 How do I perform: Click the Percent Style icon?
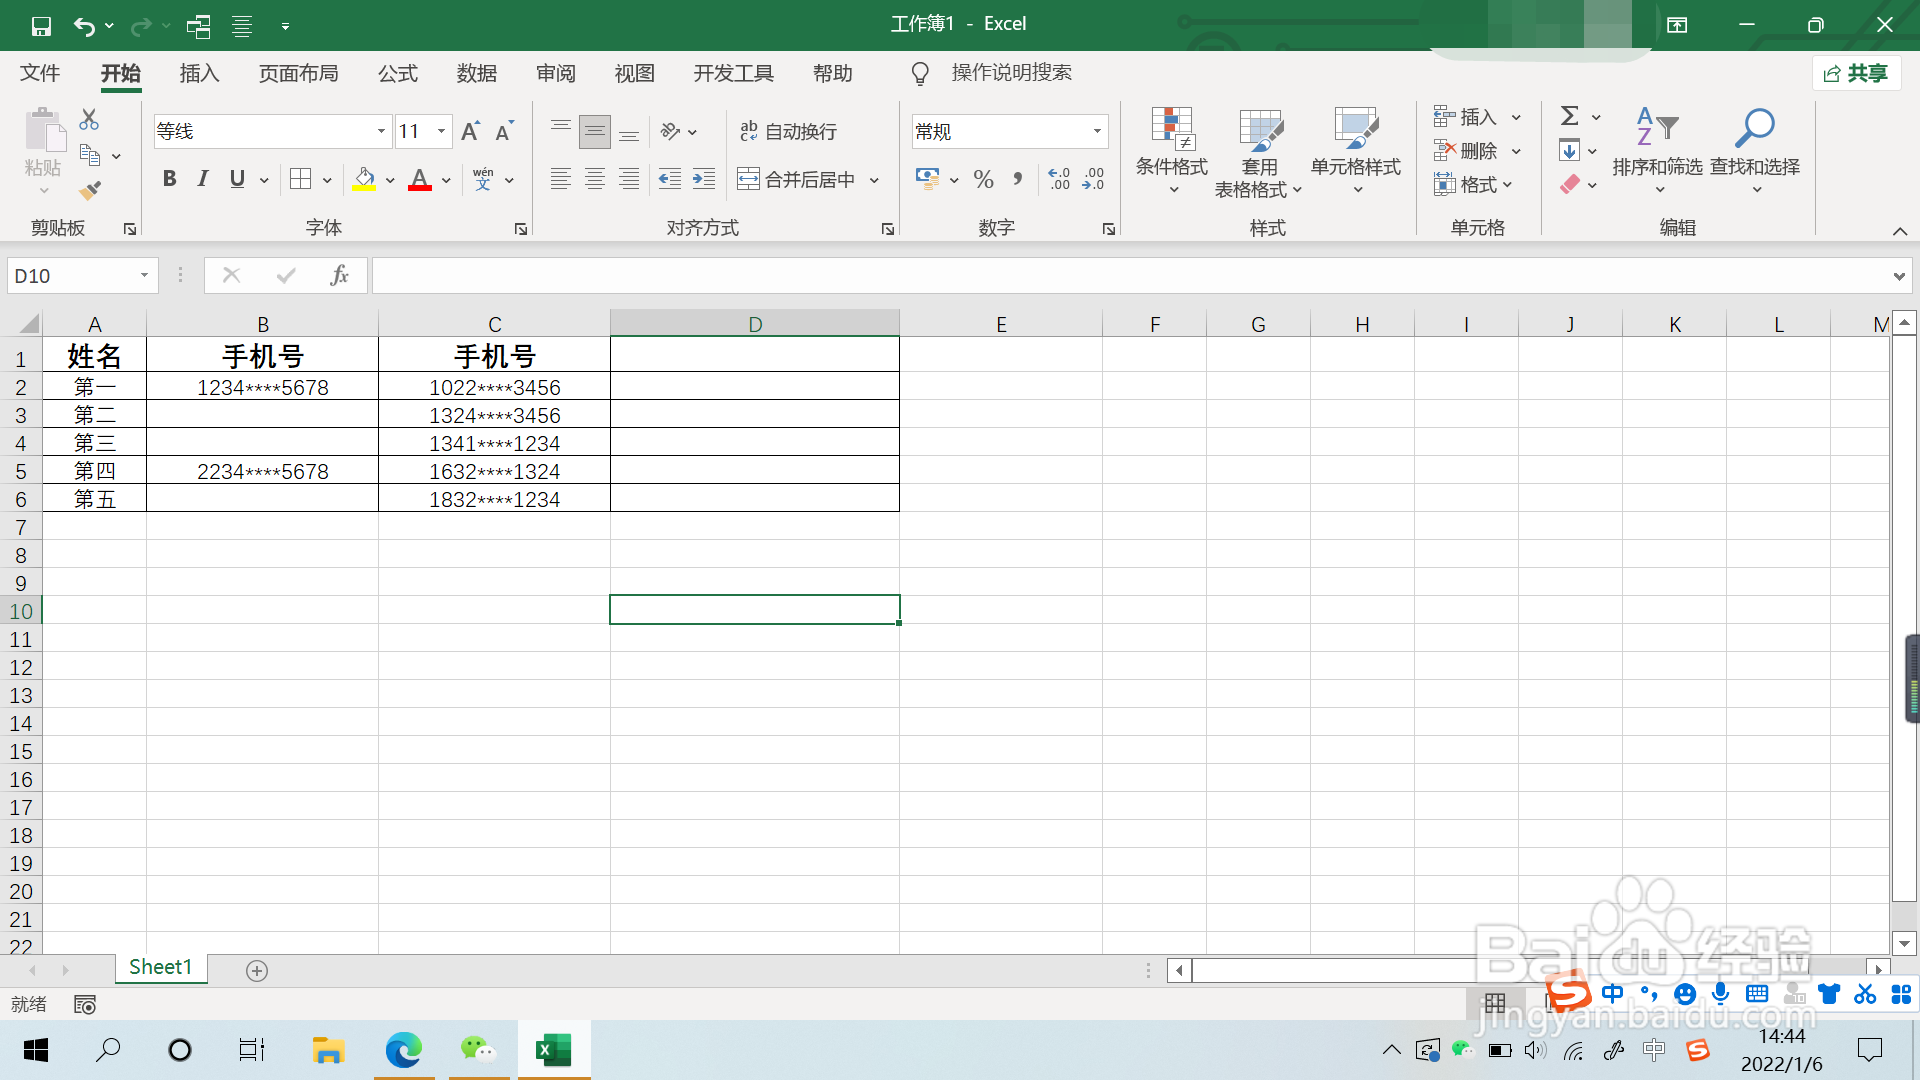tap(983, 180)
